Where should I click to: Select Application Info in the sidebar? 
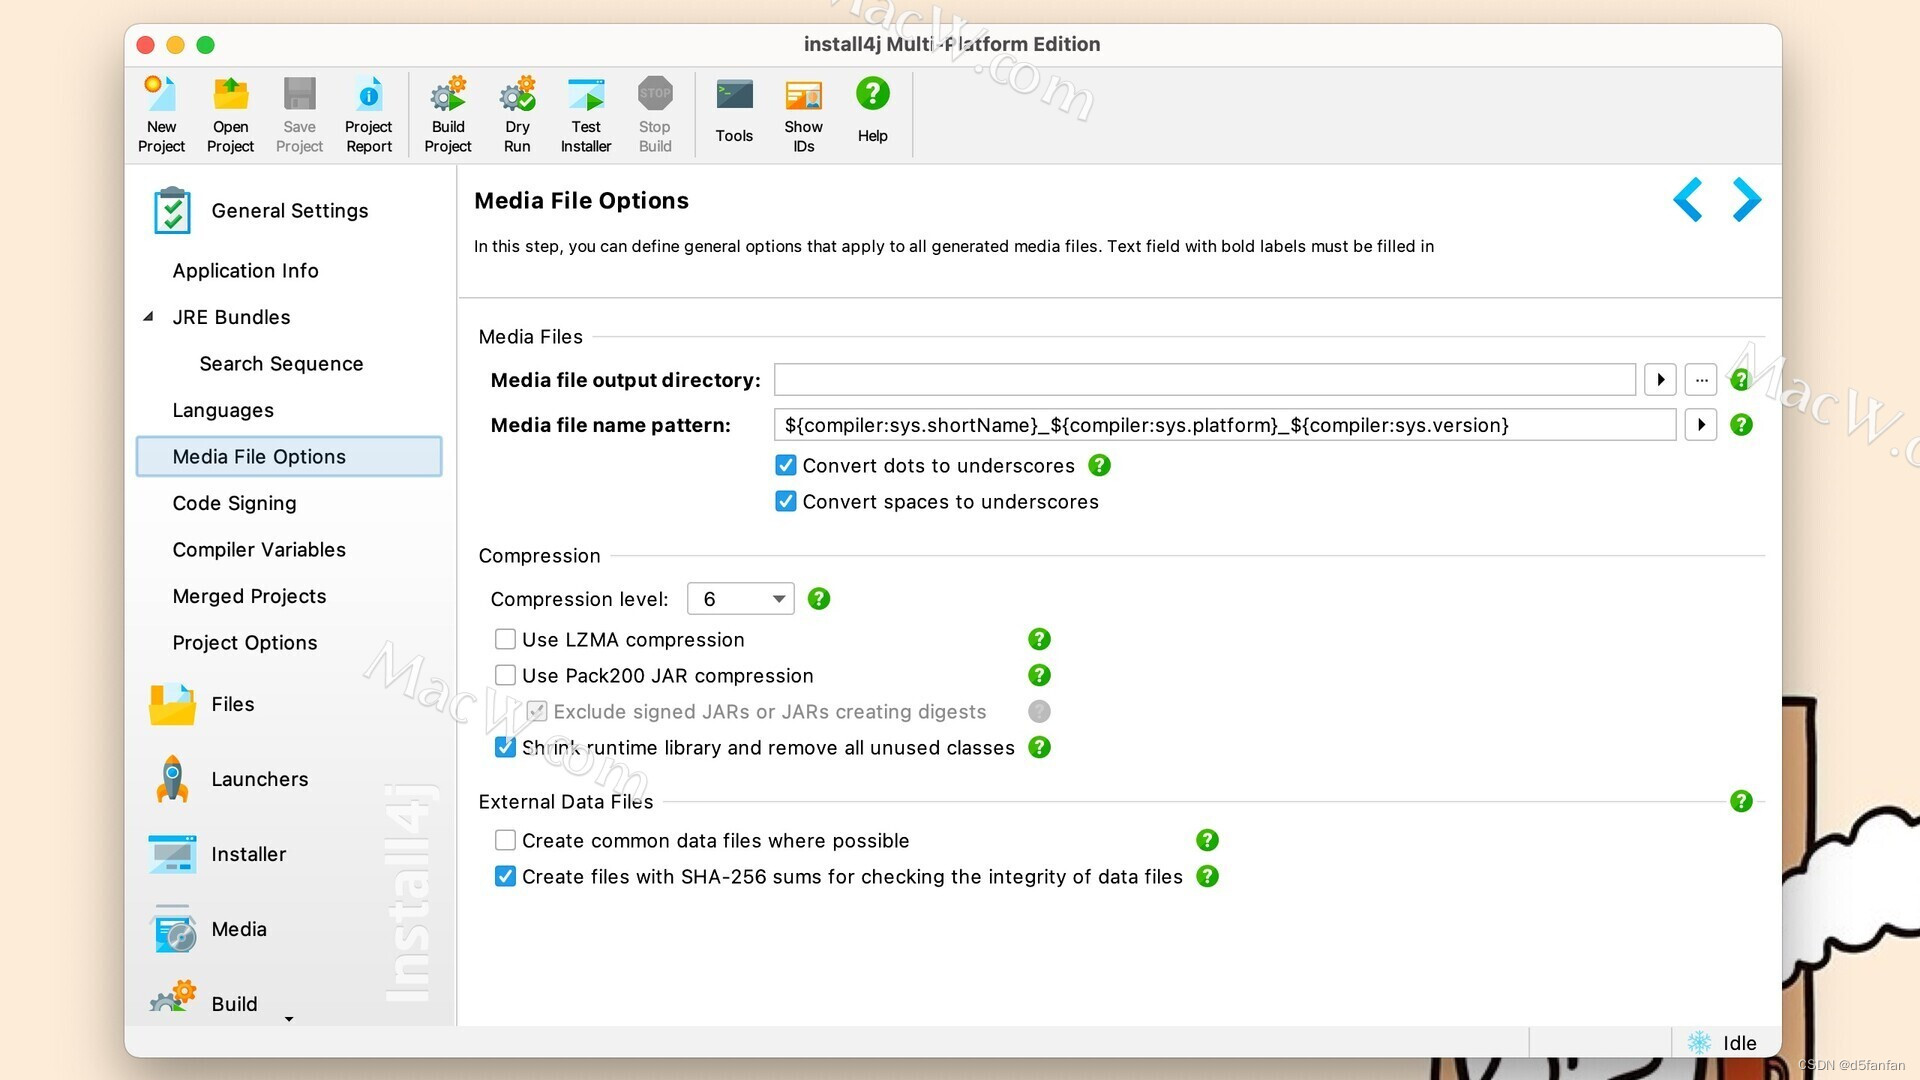[245, 270]
